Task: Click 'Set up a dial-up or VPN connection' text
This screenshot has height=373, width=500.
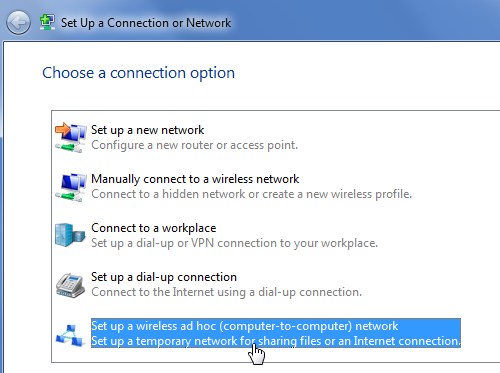Action: point(235,243)
